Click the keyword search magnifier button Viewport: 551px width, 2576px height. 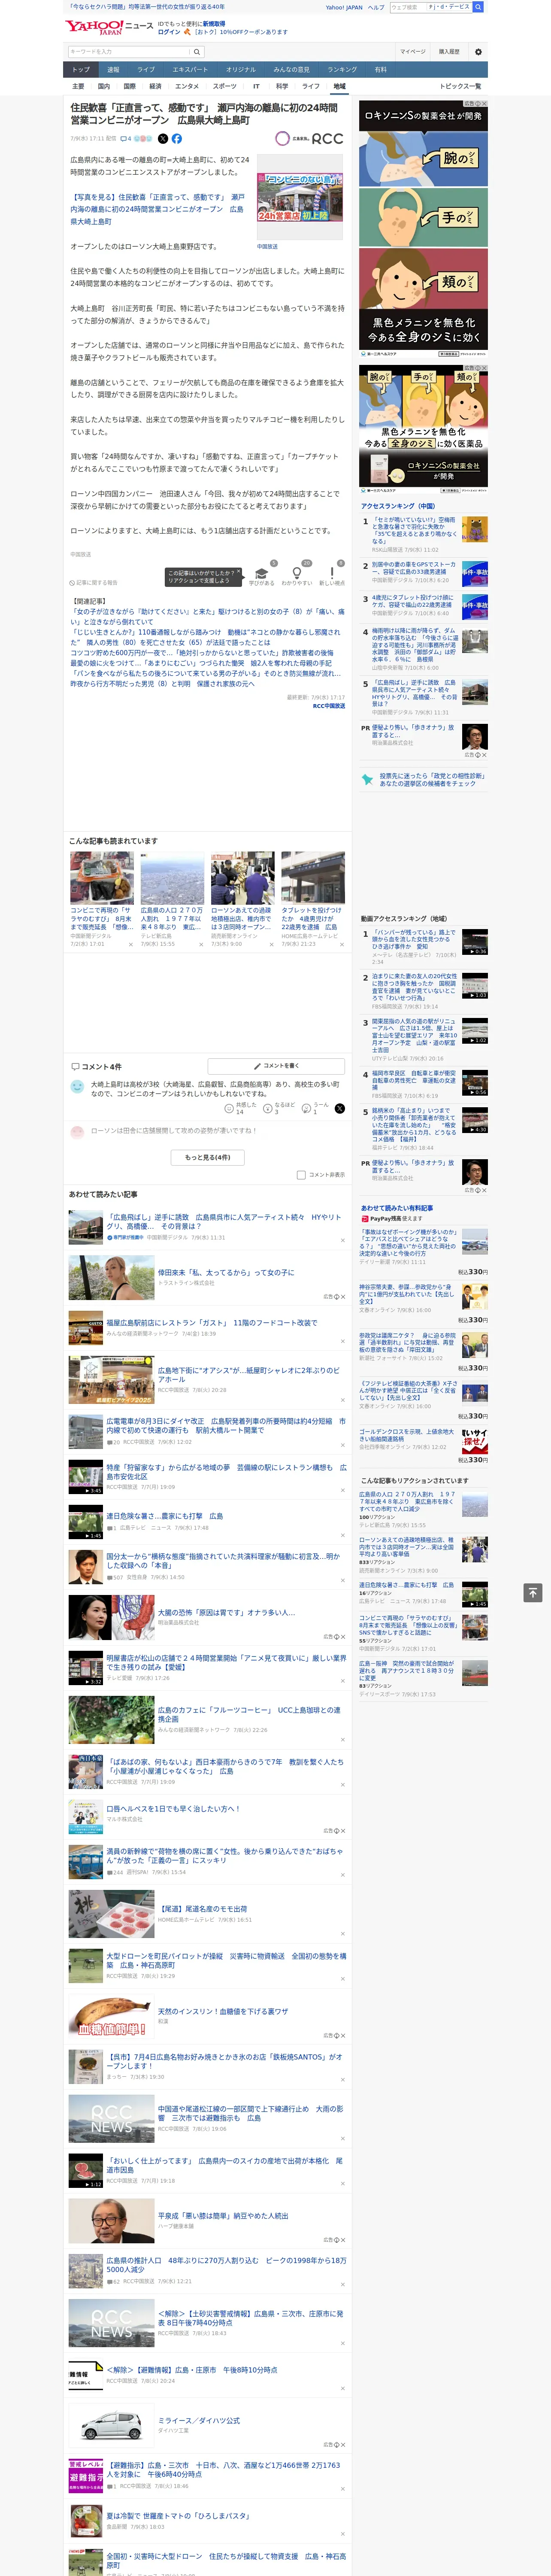pyautogui.click(x=197, y=52)
